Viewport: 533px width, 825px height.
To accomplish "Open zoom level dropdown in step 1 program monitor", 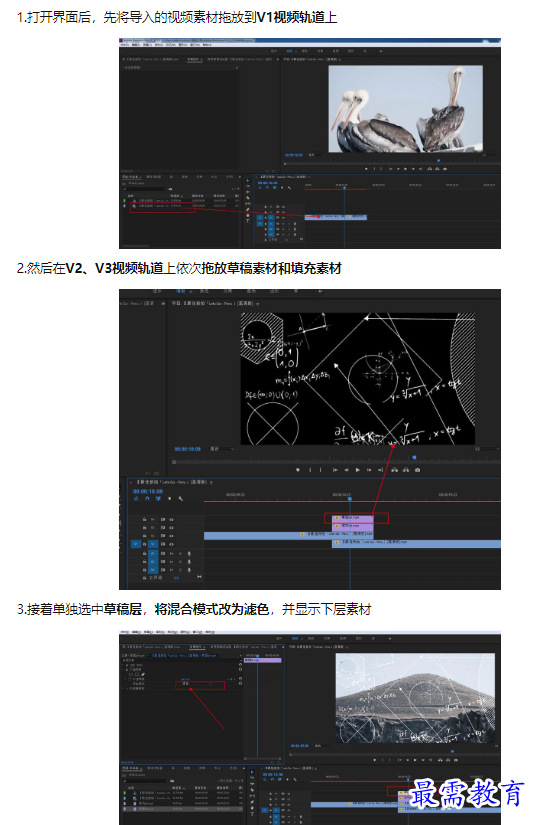I will 315,155.
